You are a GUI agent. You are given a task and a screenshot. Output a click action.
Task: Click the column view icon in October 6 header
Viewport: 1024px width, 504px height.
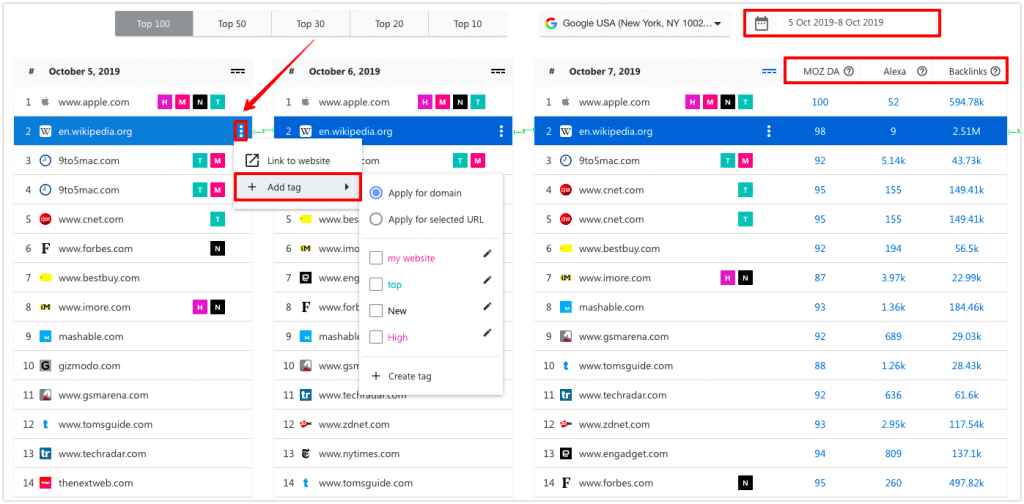498,71
